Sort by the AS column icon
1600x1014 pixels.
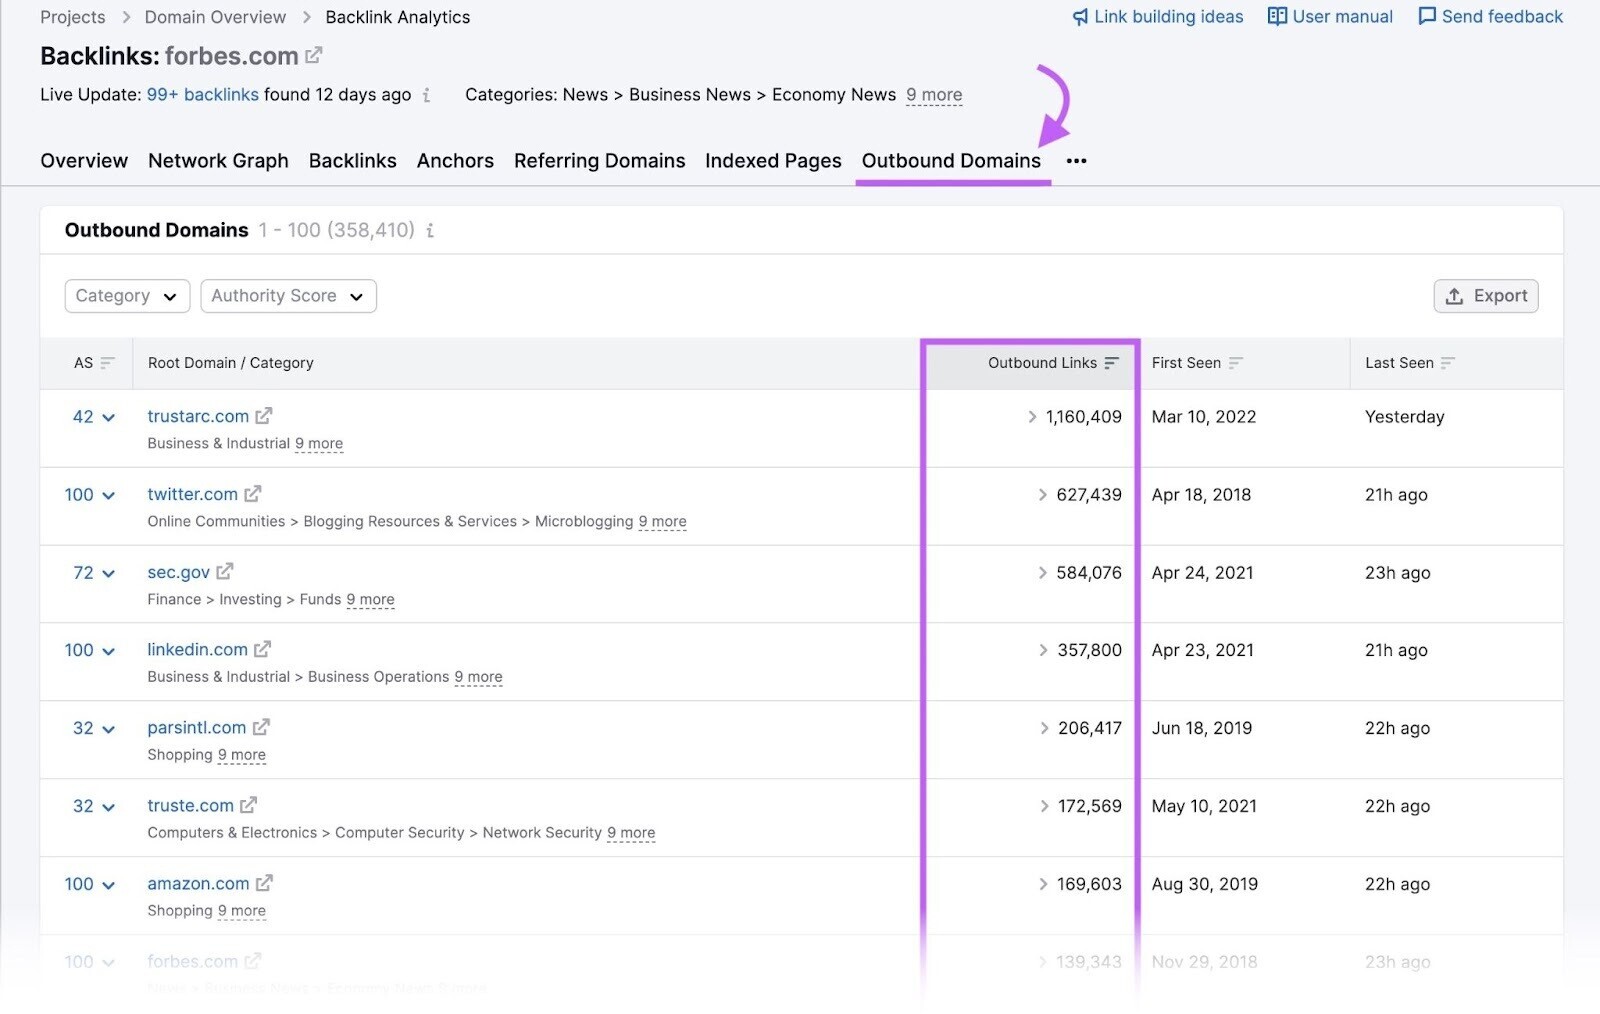click(x=108, y=363)
